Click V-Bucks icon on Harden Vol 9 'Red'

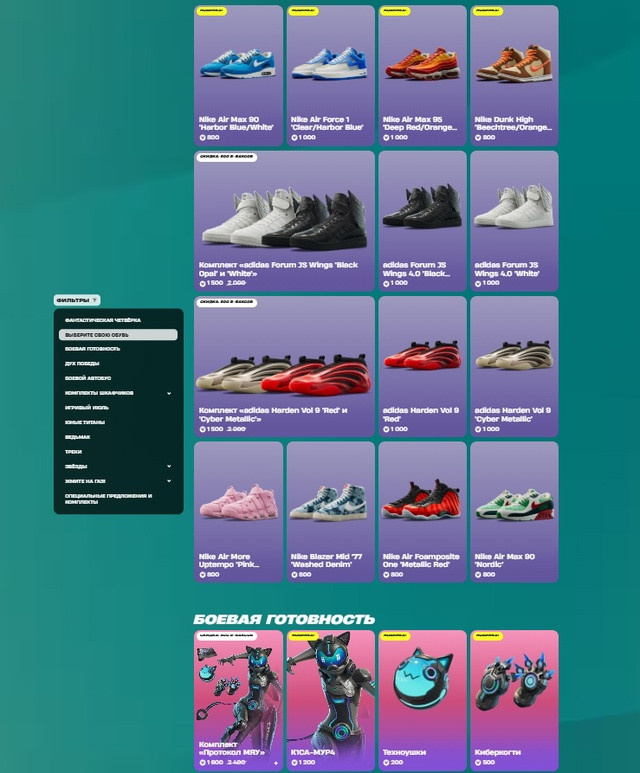[386, 429]
